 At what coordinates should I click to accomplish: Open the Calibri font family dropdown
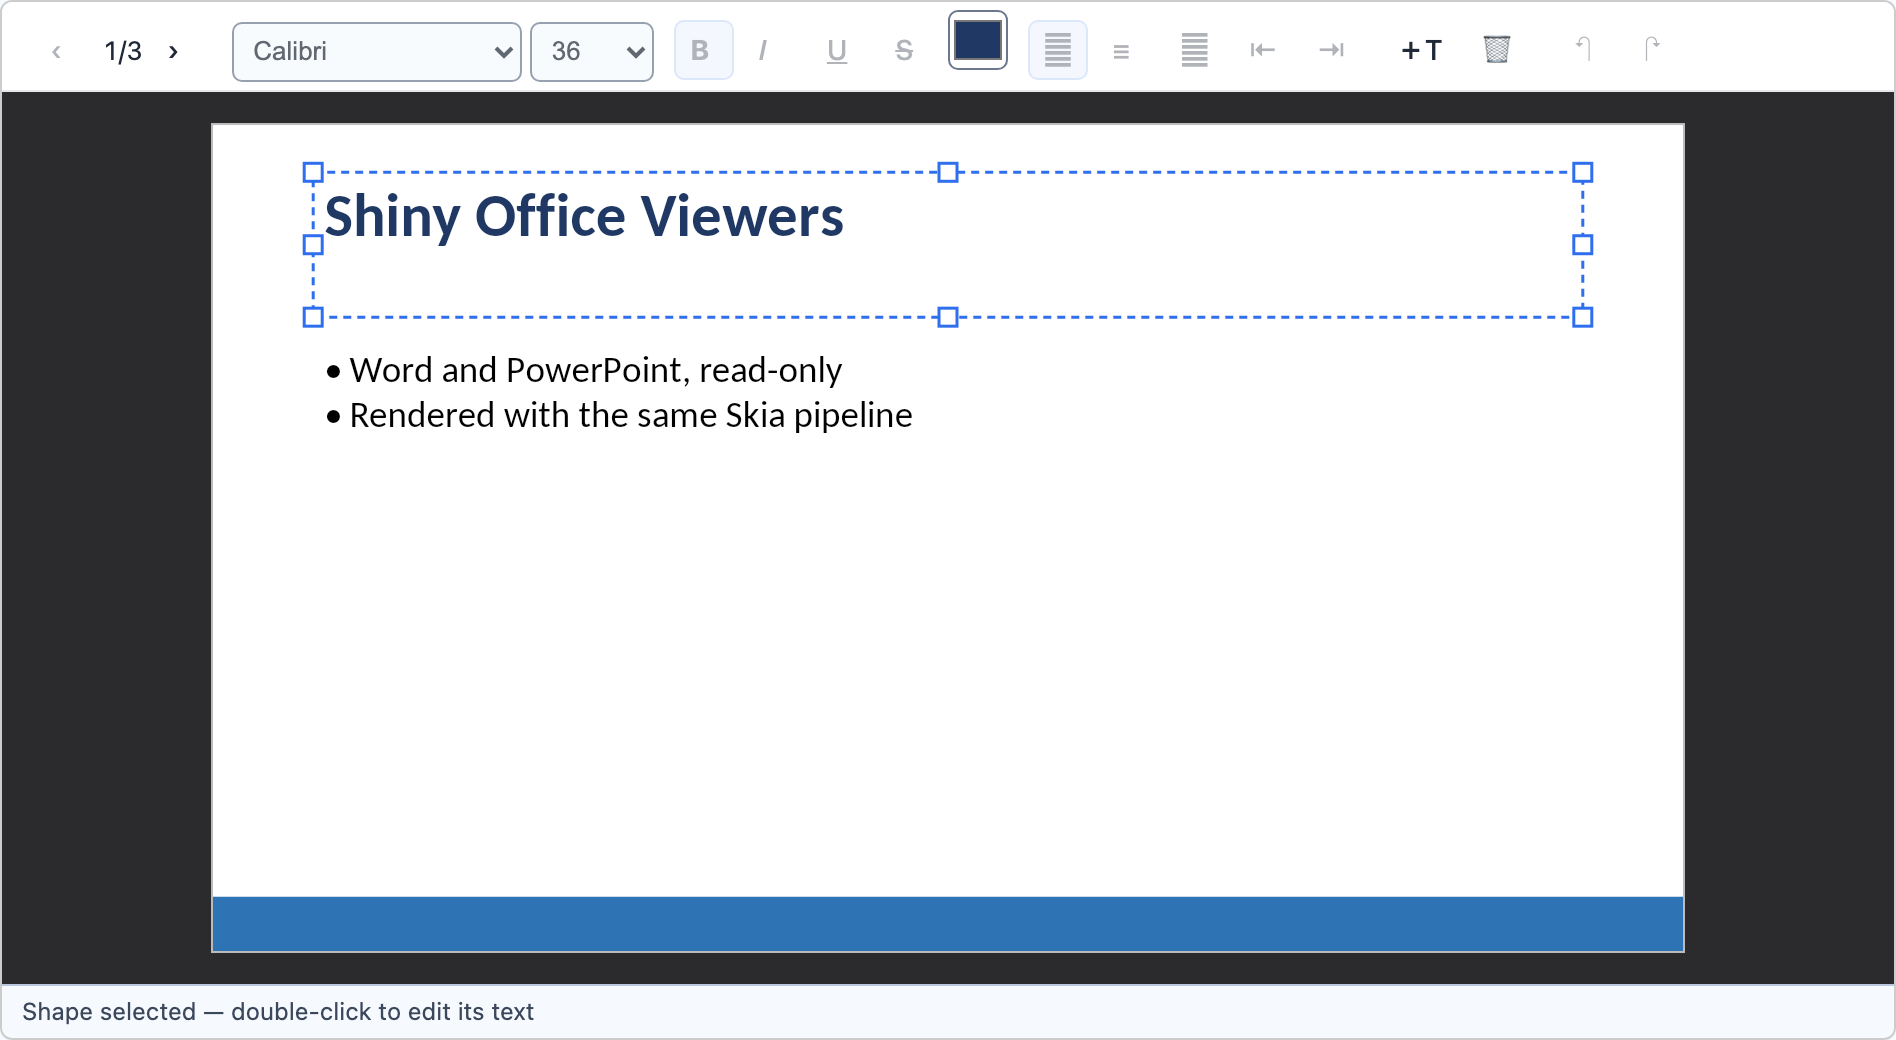click(377, 51)
